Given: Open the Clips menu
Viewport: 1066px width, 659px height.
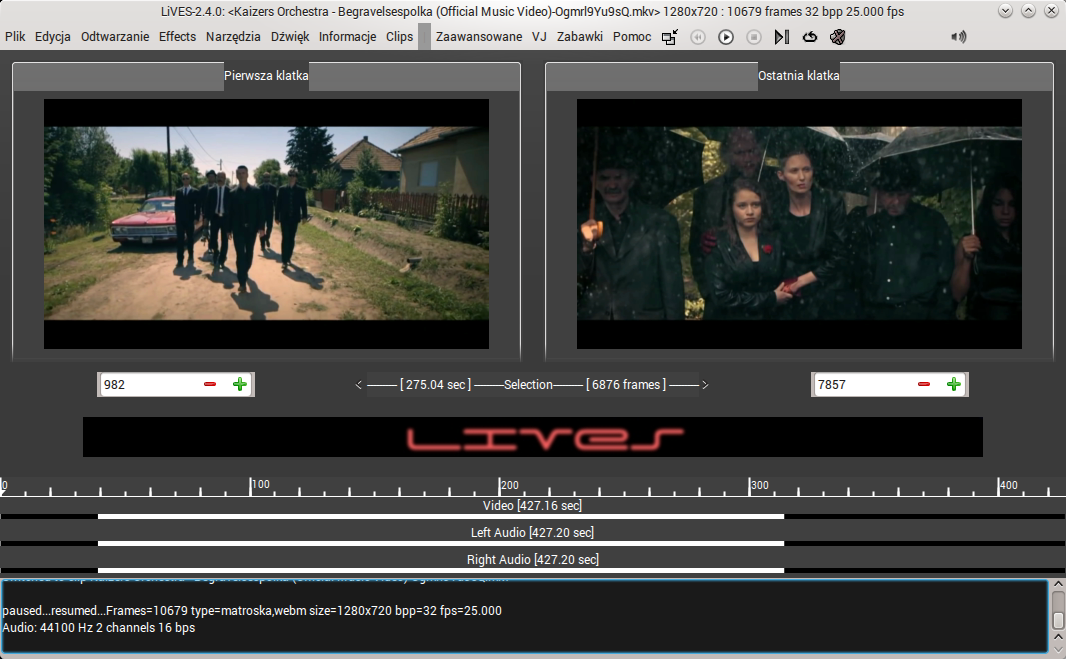Looking at the screenshot, I should pos(400,37).
